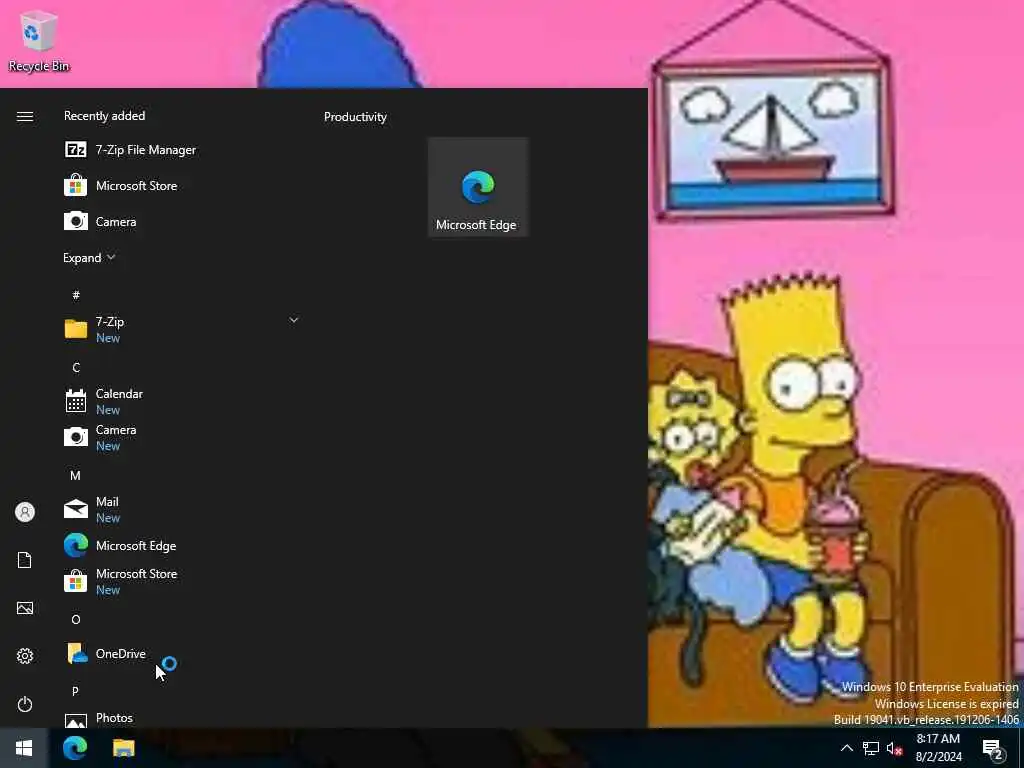1024x768 pixels.
Task: Click the 'P' letter header
Action: coord(76,691)
